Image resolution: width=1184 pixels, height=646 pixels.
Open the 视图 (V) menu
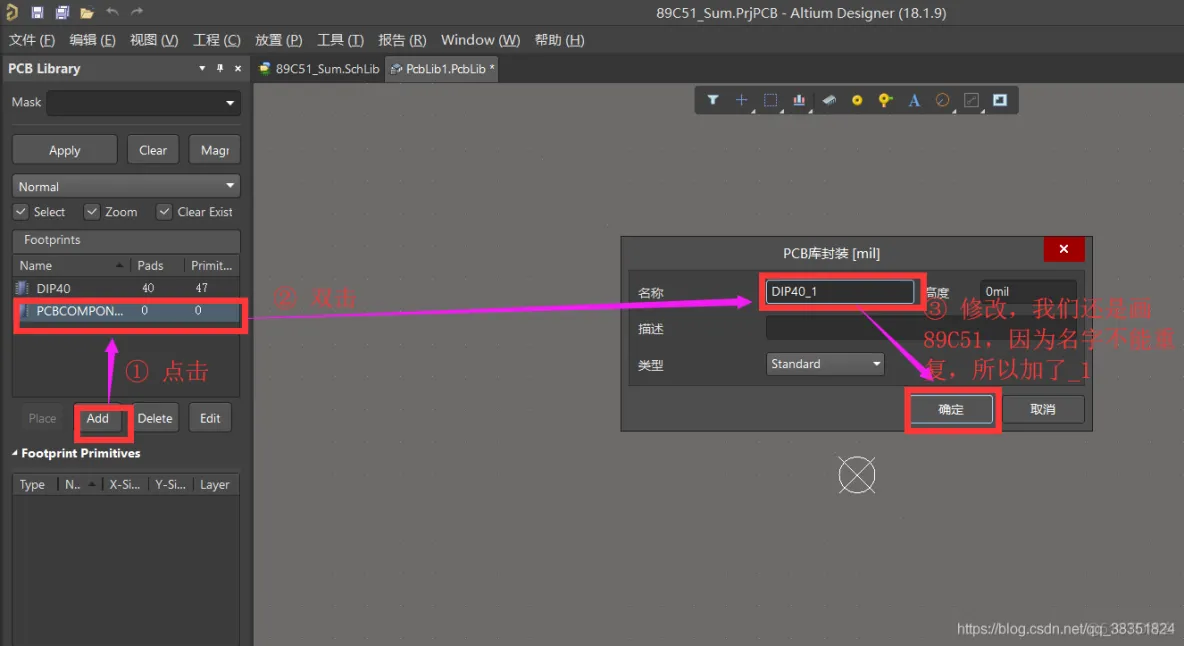tap(154, 40)
